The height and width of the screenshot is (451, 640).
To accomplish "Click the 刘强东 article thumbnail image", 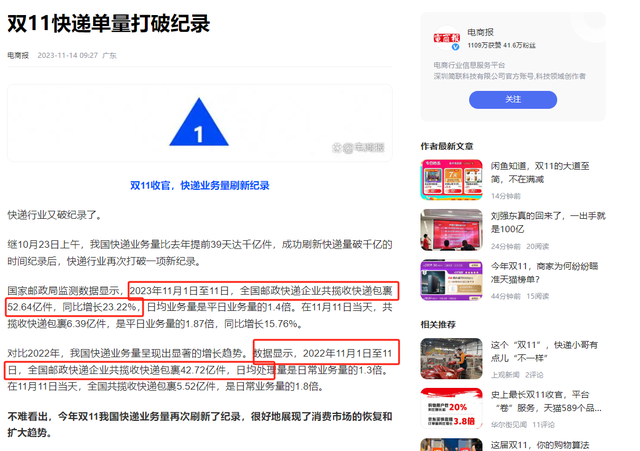I will click(451, 230).
